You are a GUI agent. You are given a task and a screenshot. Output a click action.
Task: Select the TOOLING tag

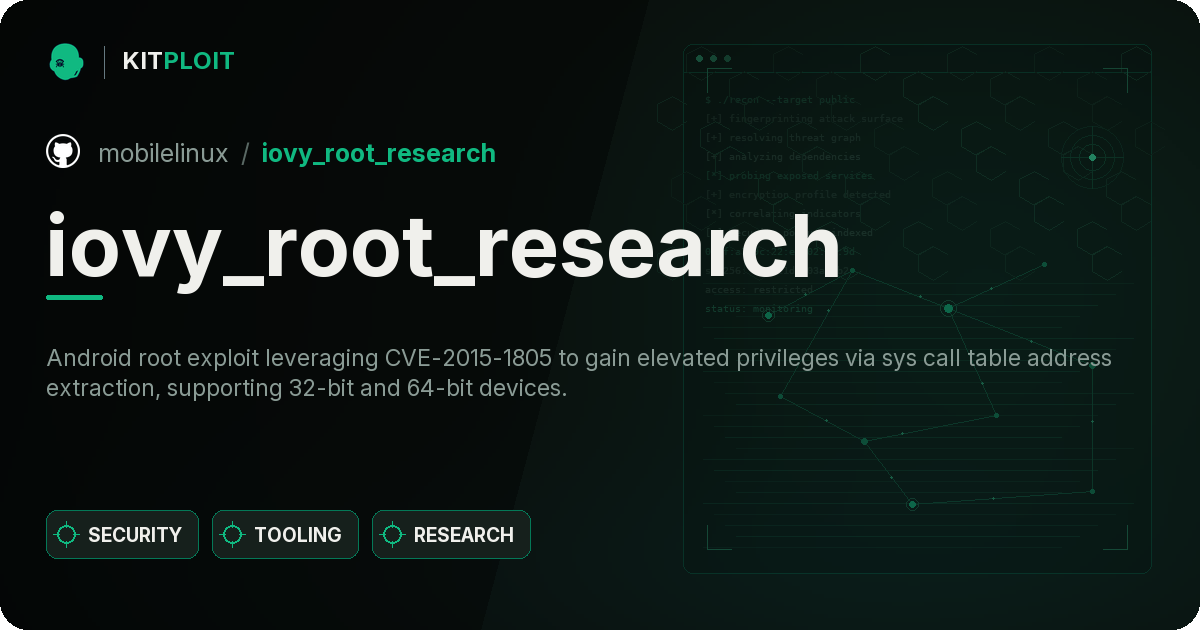285,535
